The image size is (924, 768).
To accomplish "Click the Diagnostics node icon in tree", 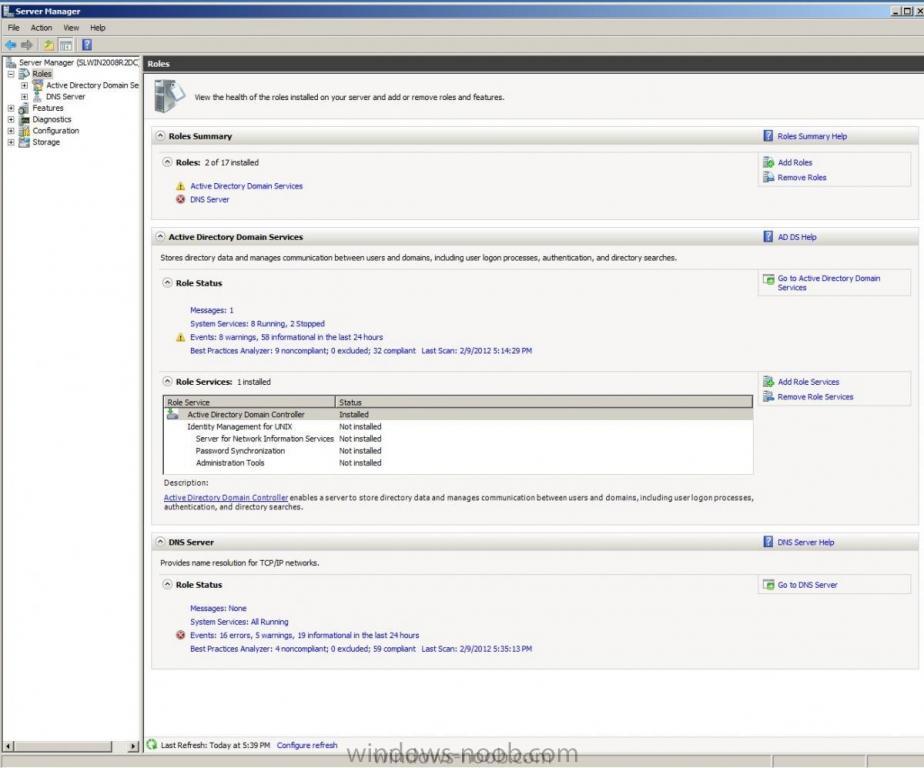I will click(24, 120).
